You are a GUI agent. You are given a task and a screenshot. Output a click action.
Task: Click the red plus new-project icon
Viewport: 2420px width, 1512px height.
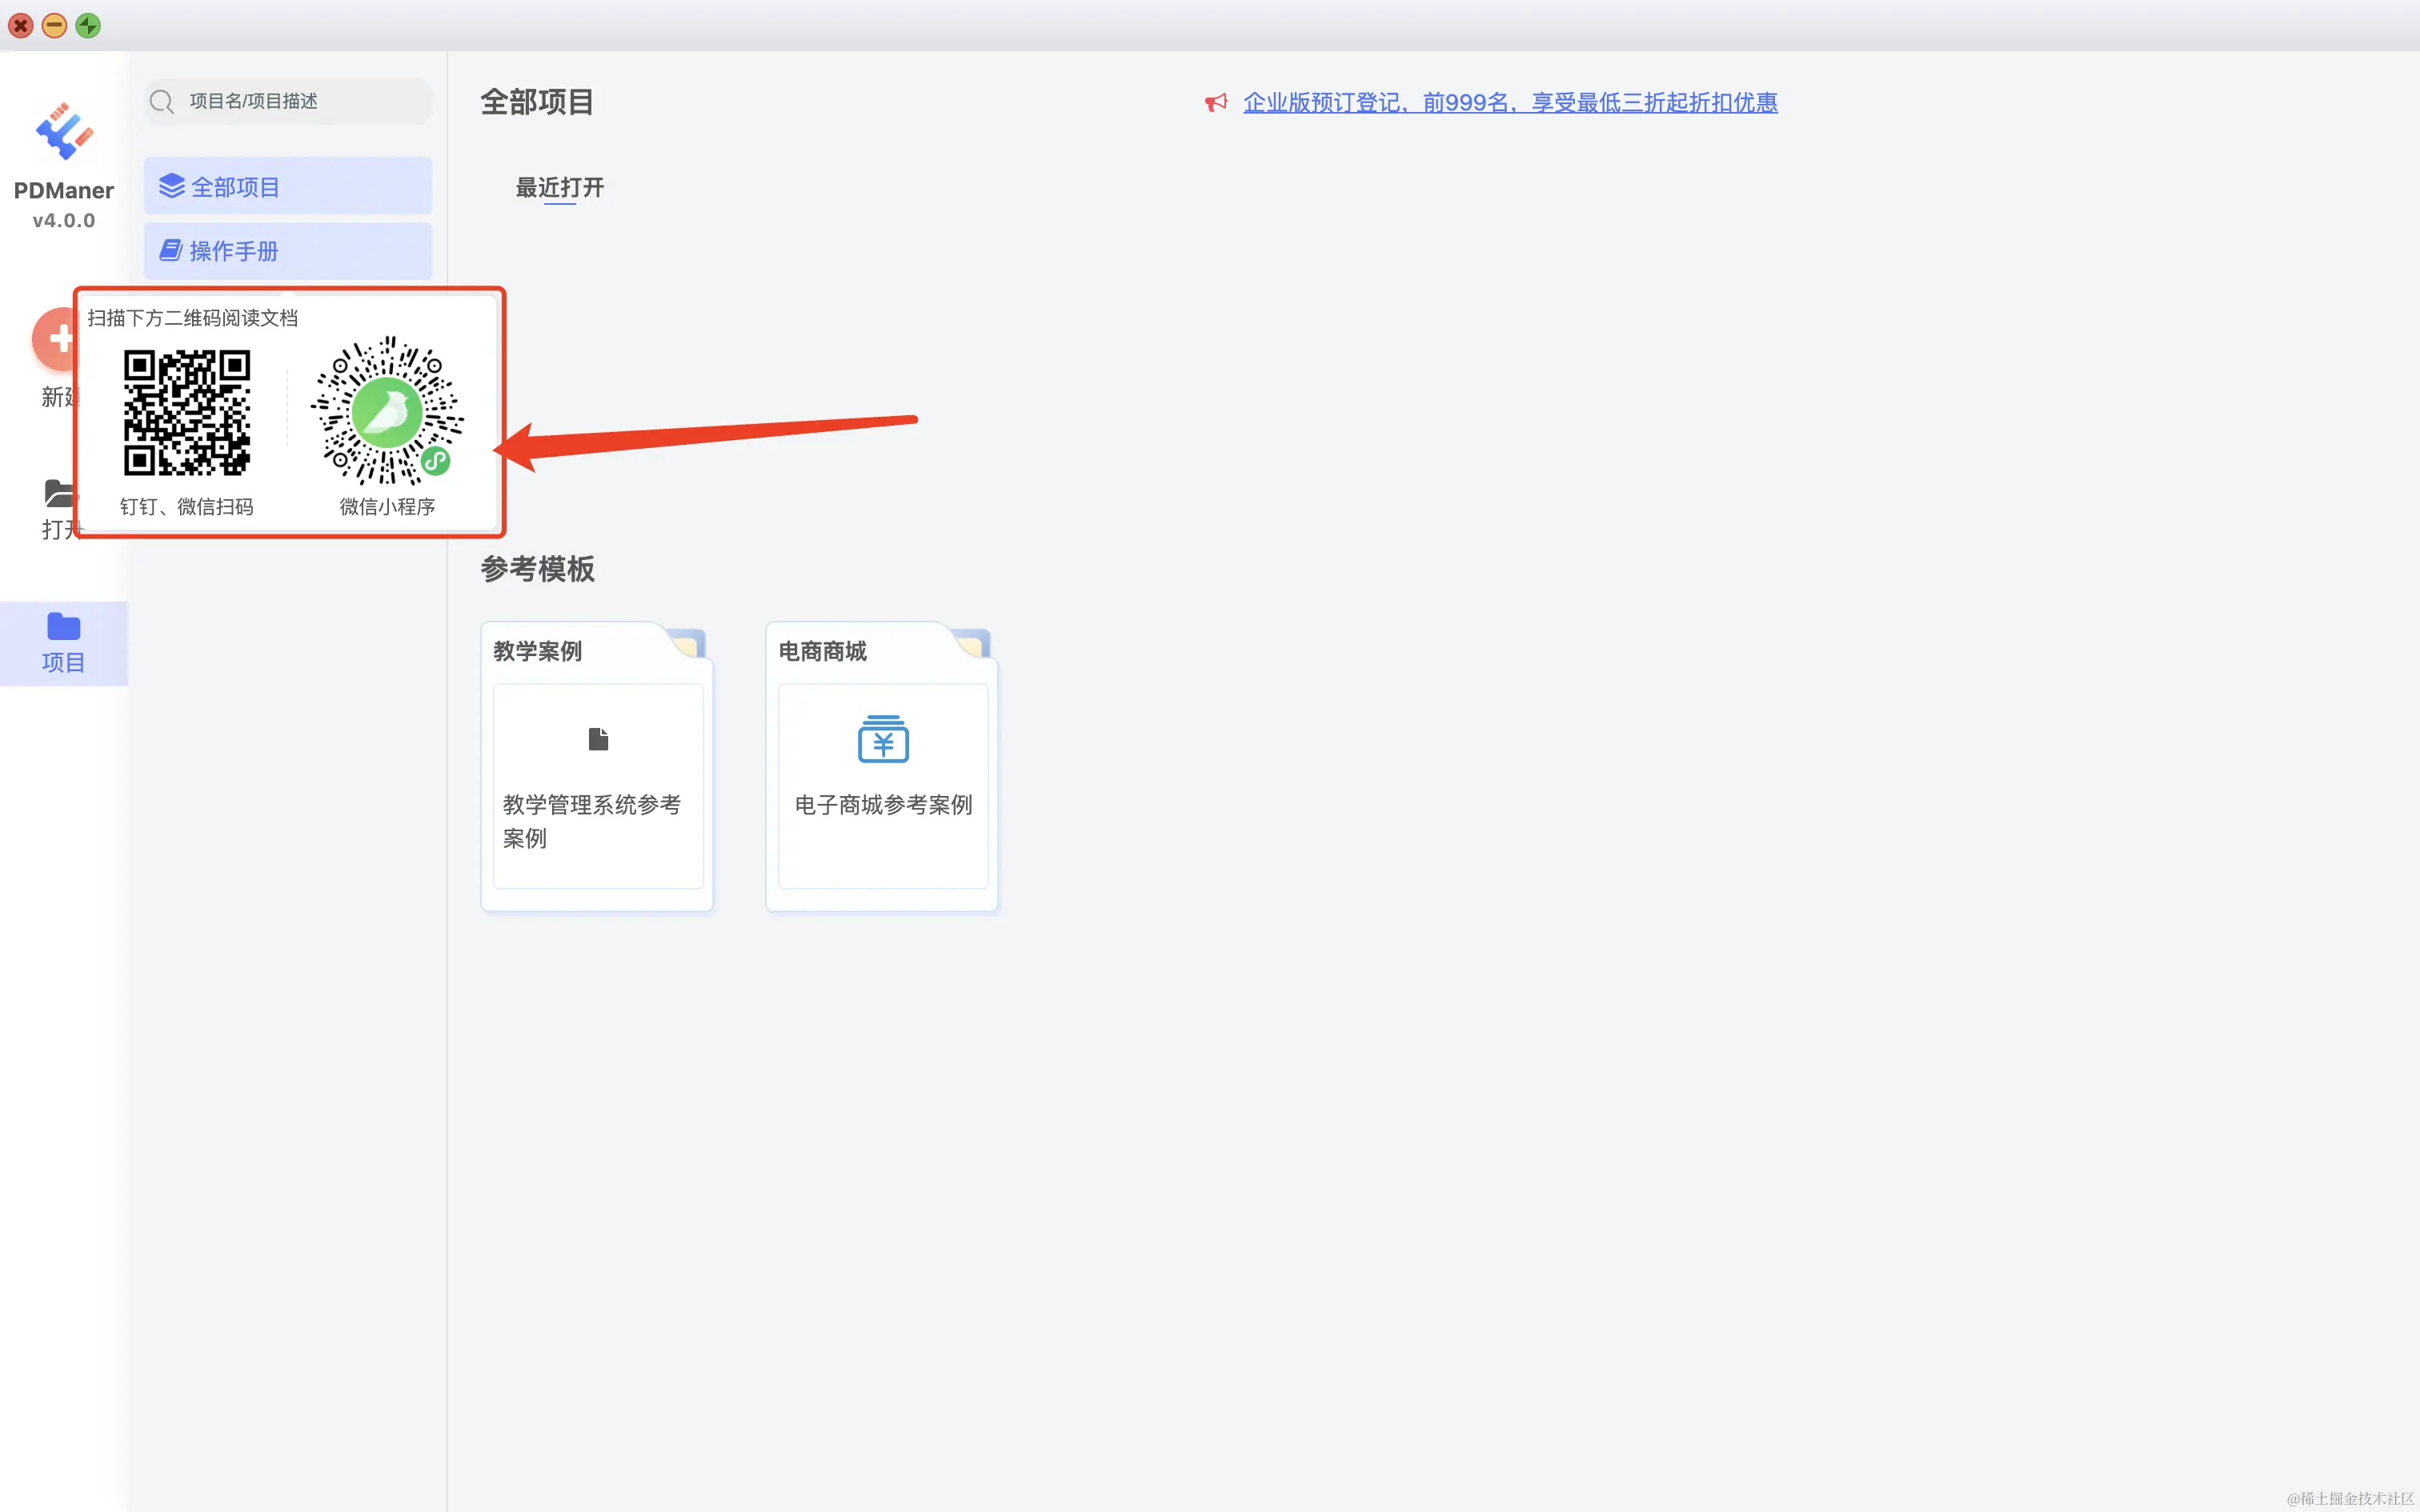tap(55, 338)
